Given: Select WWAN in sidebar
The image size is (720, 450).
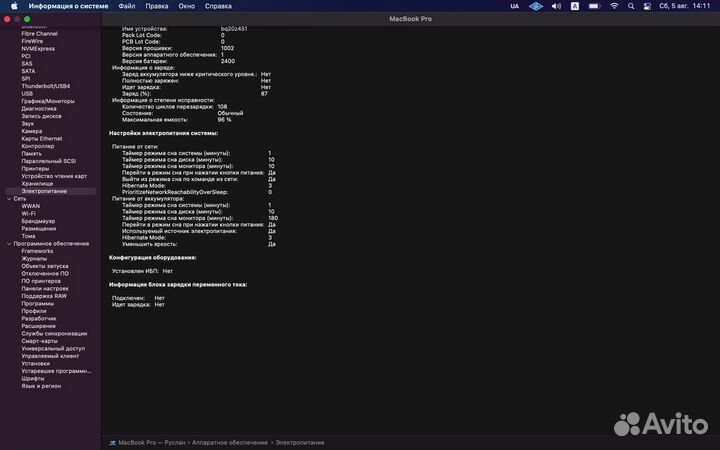Looking at the screenshot, I should point(30,206).
